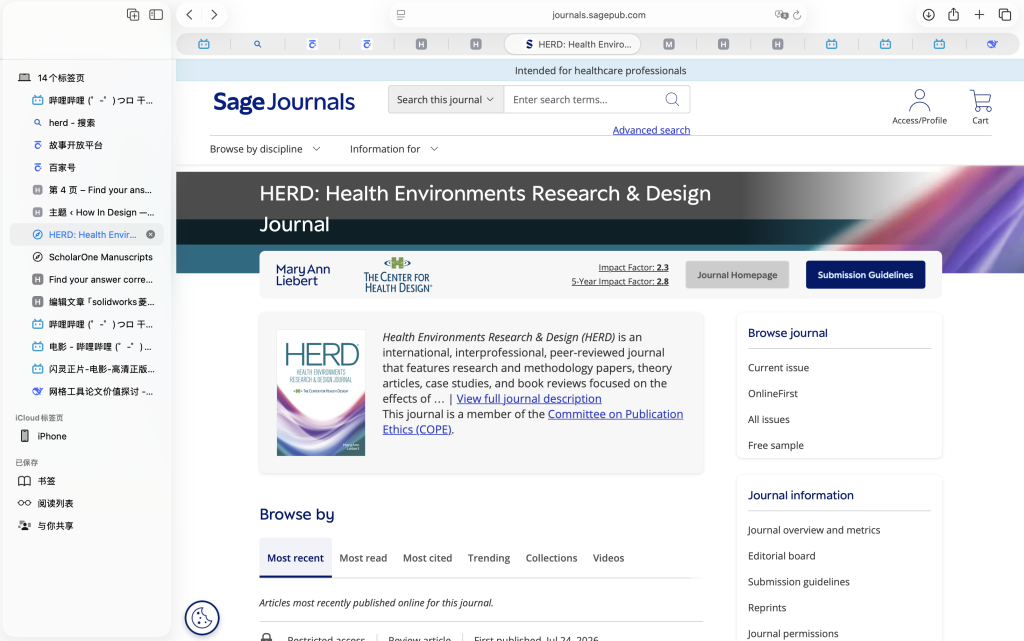Click the Journal Homepage button
Image resolution: width=1024 pixels, height=641 pixels.
(737, 275)
